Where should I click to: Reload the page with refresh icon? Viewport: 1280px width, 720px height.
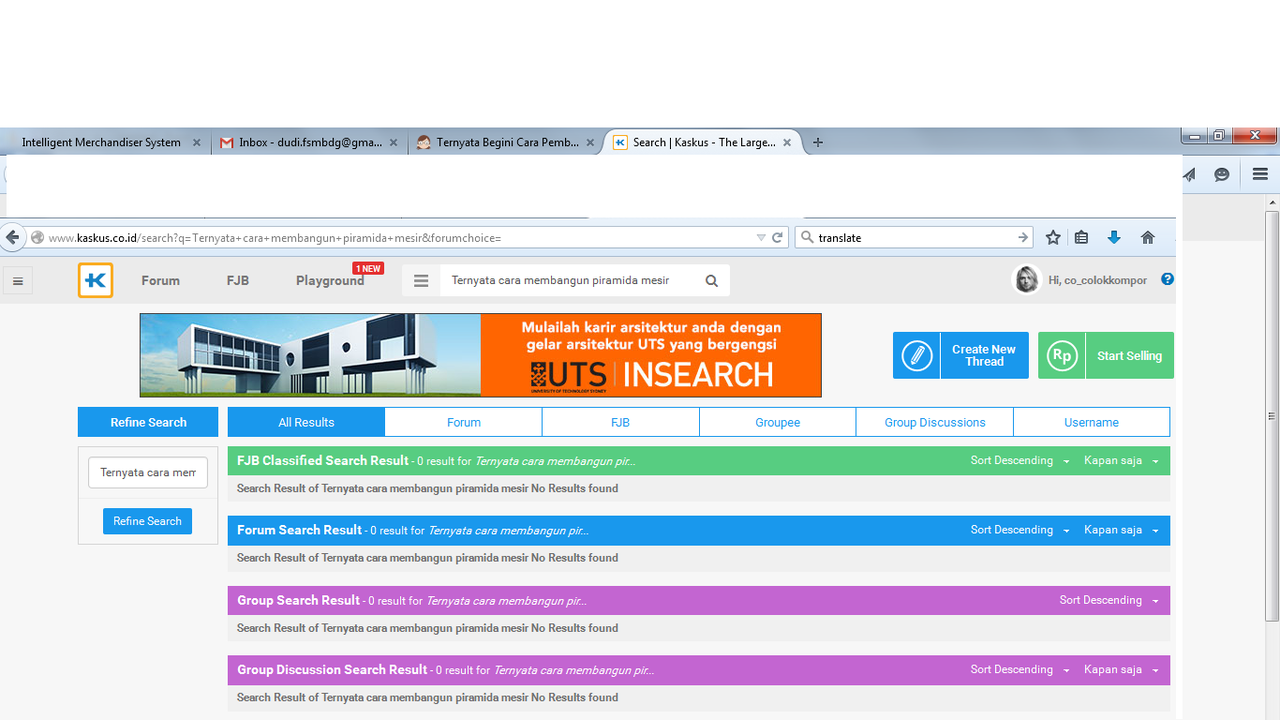[x=777, y=238]
